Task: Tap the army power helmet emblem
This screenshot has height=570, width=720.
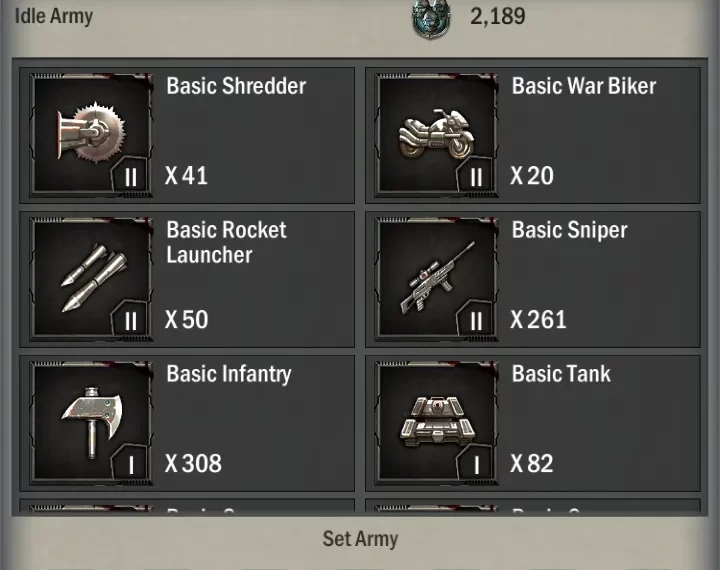Action: pyautogui.click(x=431, y=17)
